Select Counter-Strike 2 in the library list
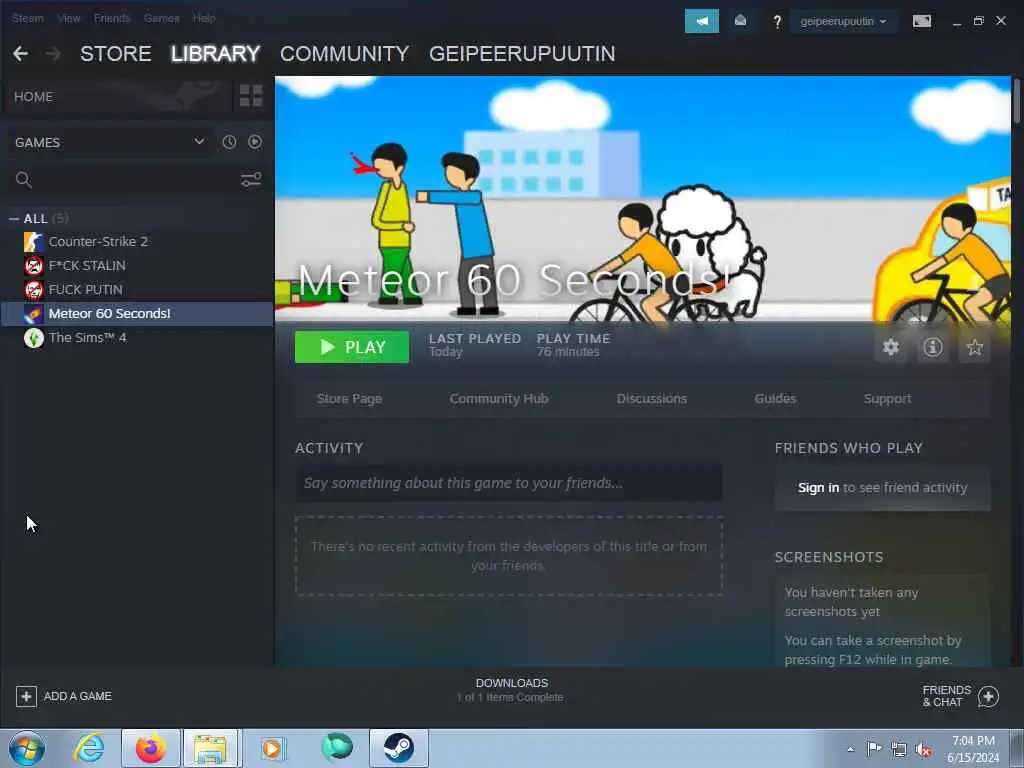Image resolution: width=1024 pixels, height=768 pixels. tap(137, 242)
